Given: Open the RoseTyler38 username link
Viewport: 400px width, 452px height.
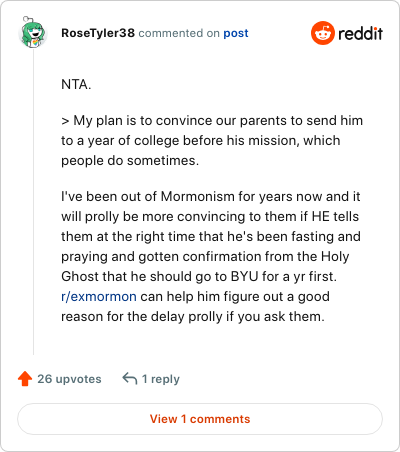Looking at the screenshot, I should [x=98, y=33].
